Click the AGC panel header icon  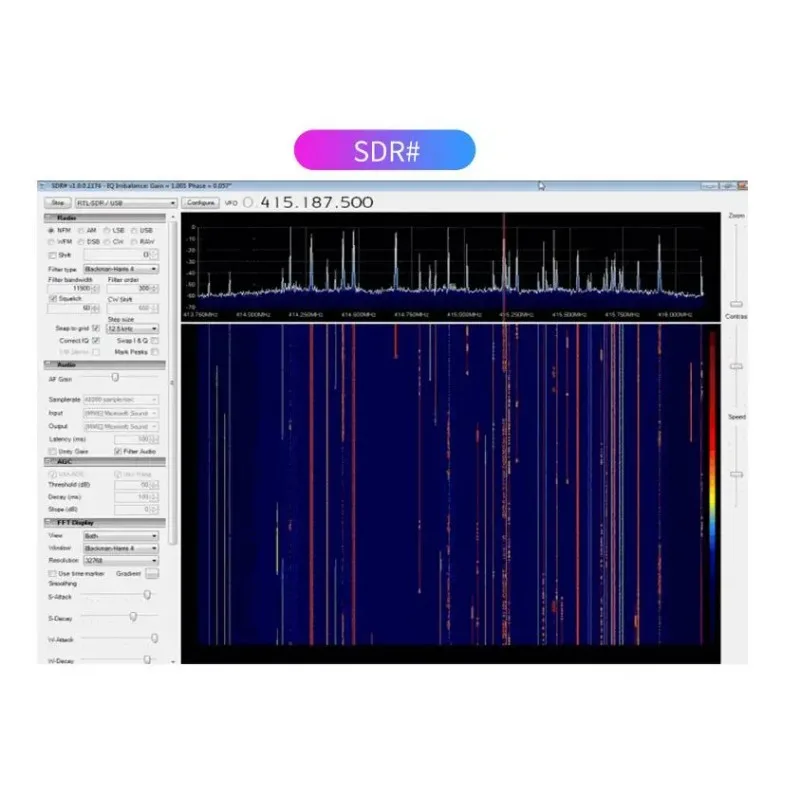(x=49, y=461)
